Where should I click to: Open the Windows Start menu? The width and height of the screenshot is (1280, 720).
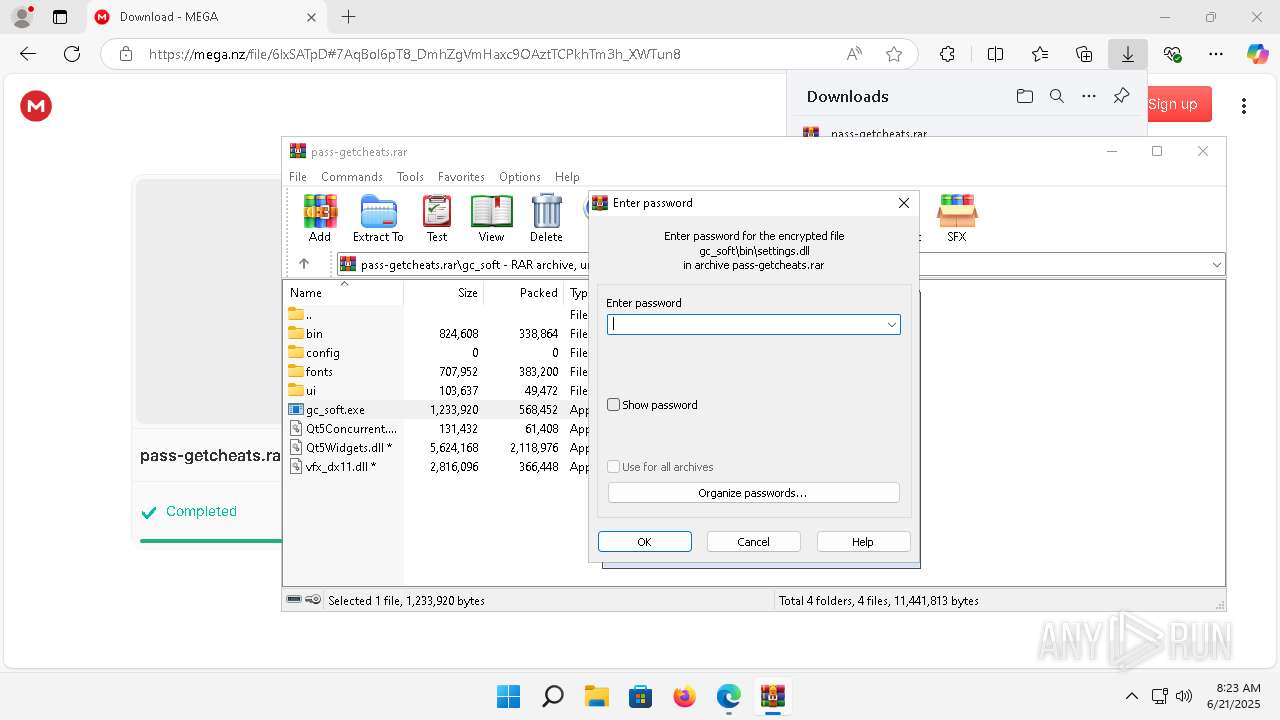(x=508, y=696)
